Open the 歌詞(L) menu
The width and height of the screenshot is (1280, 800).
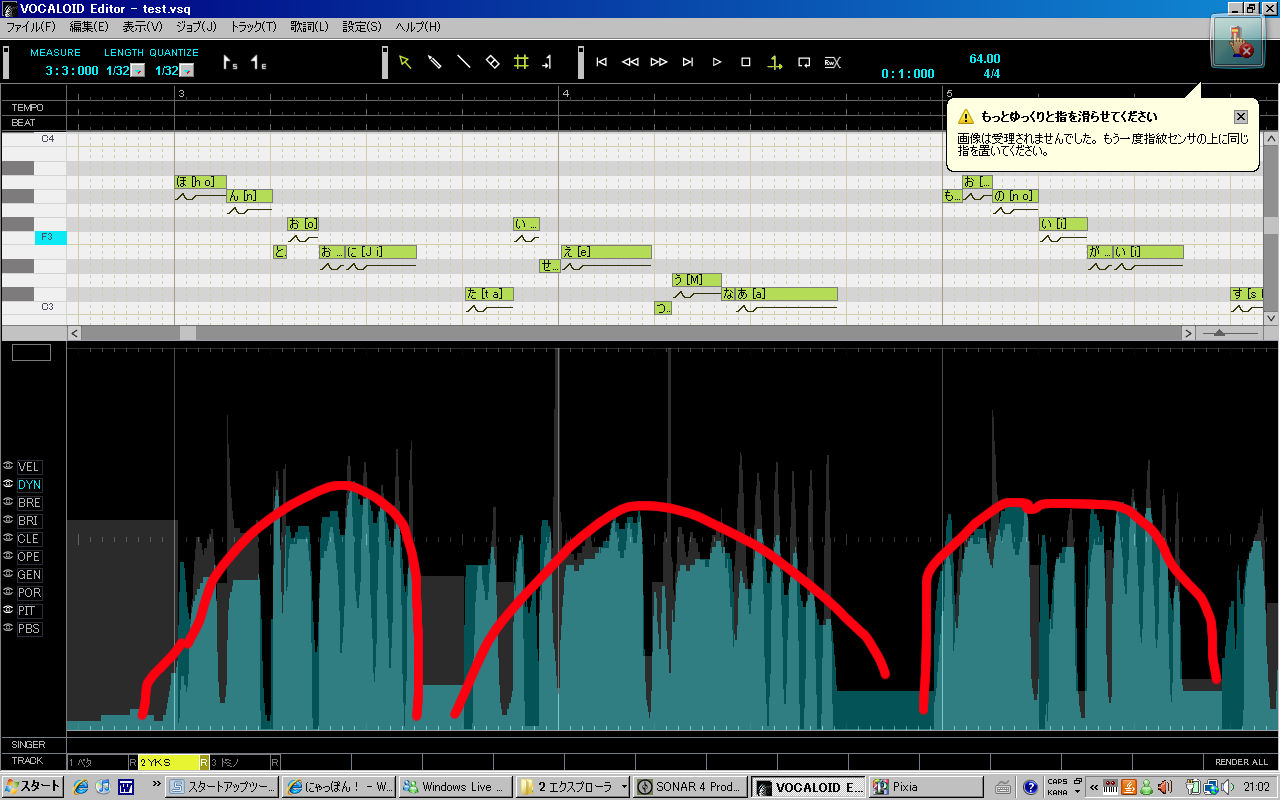[312, 26]
